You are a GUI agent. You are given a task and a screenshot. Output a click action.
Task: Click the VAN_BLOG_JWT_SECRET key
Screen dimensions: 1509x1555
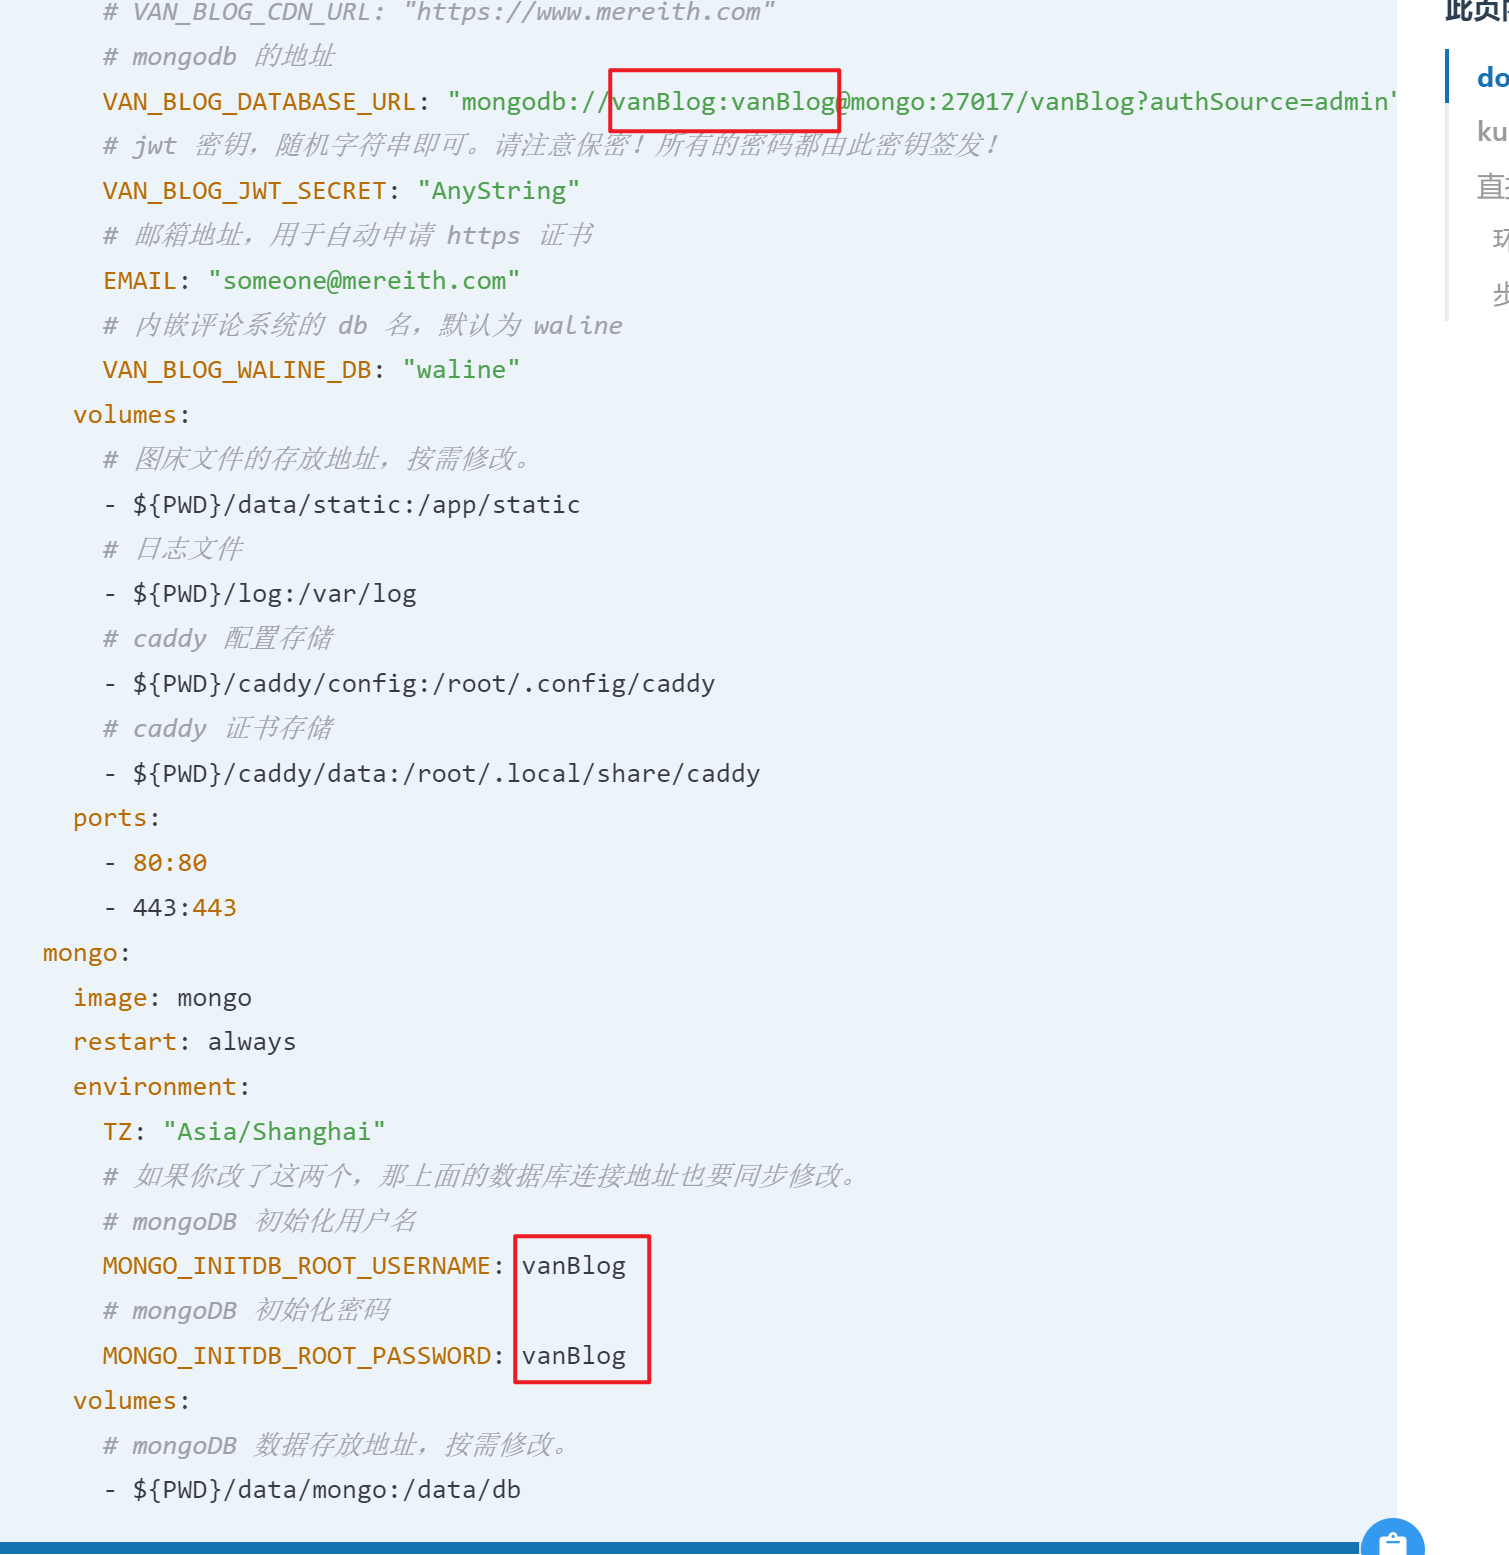click(x=244, y=191)
